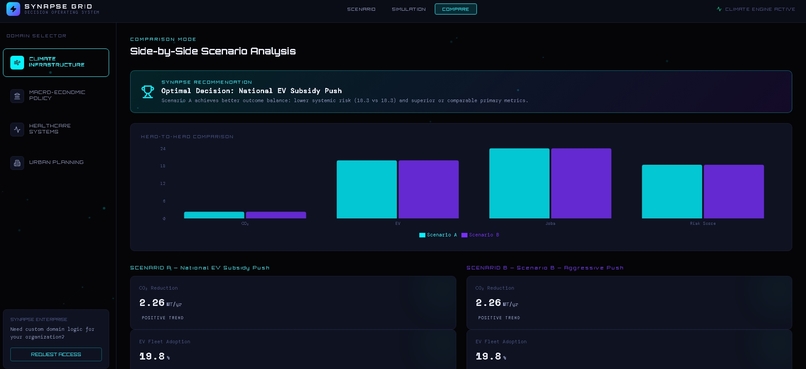Click Positive Trend badge in Scenario A
The width and height of the screenshot is (806, 369).
162,318
